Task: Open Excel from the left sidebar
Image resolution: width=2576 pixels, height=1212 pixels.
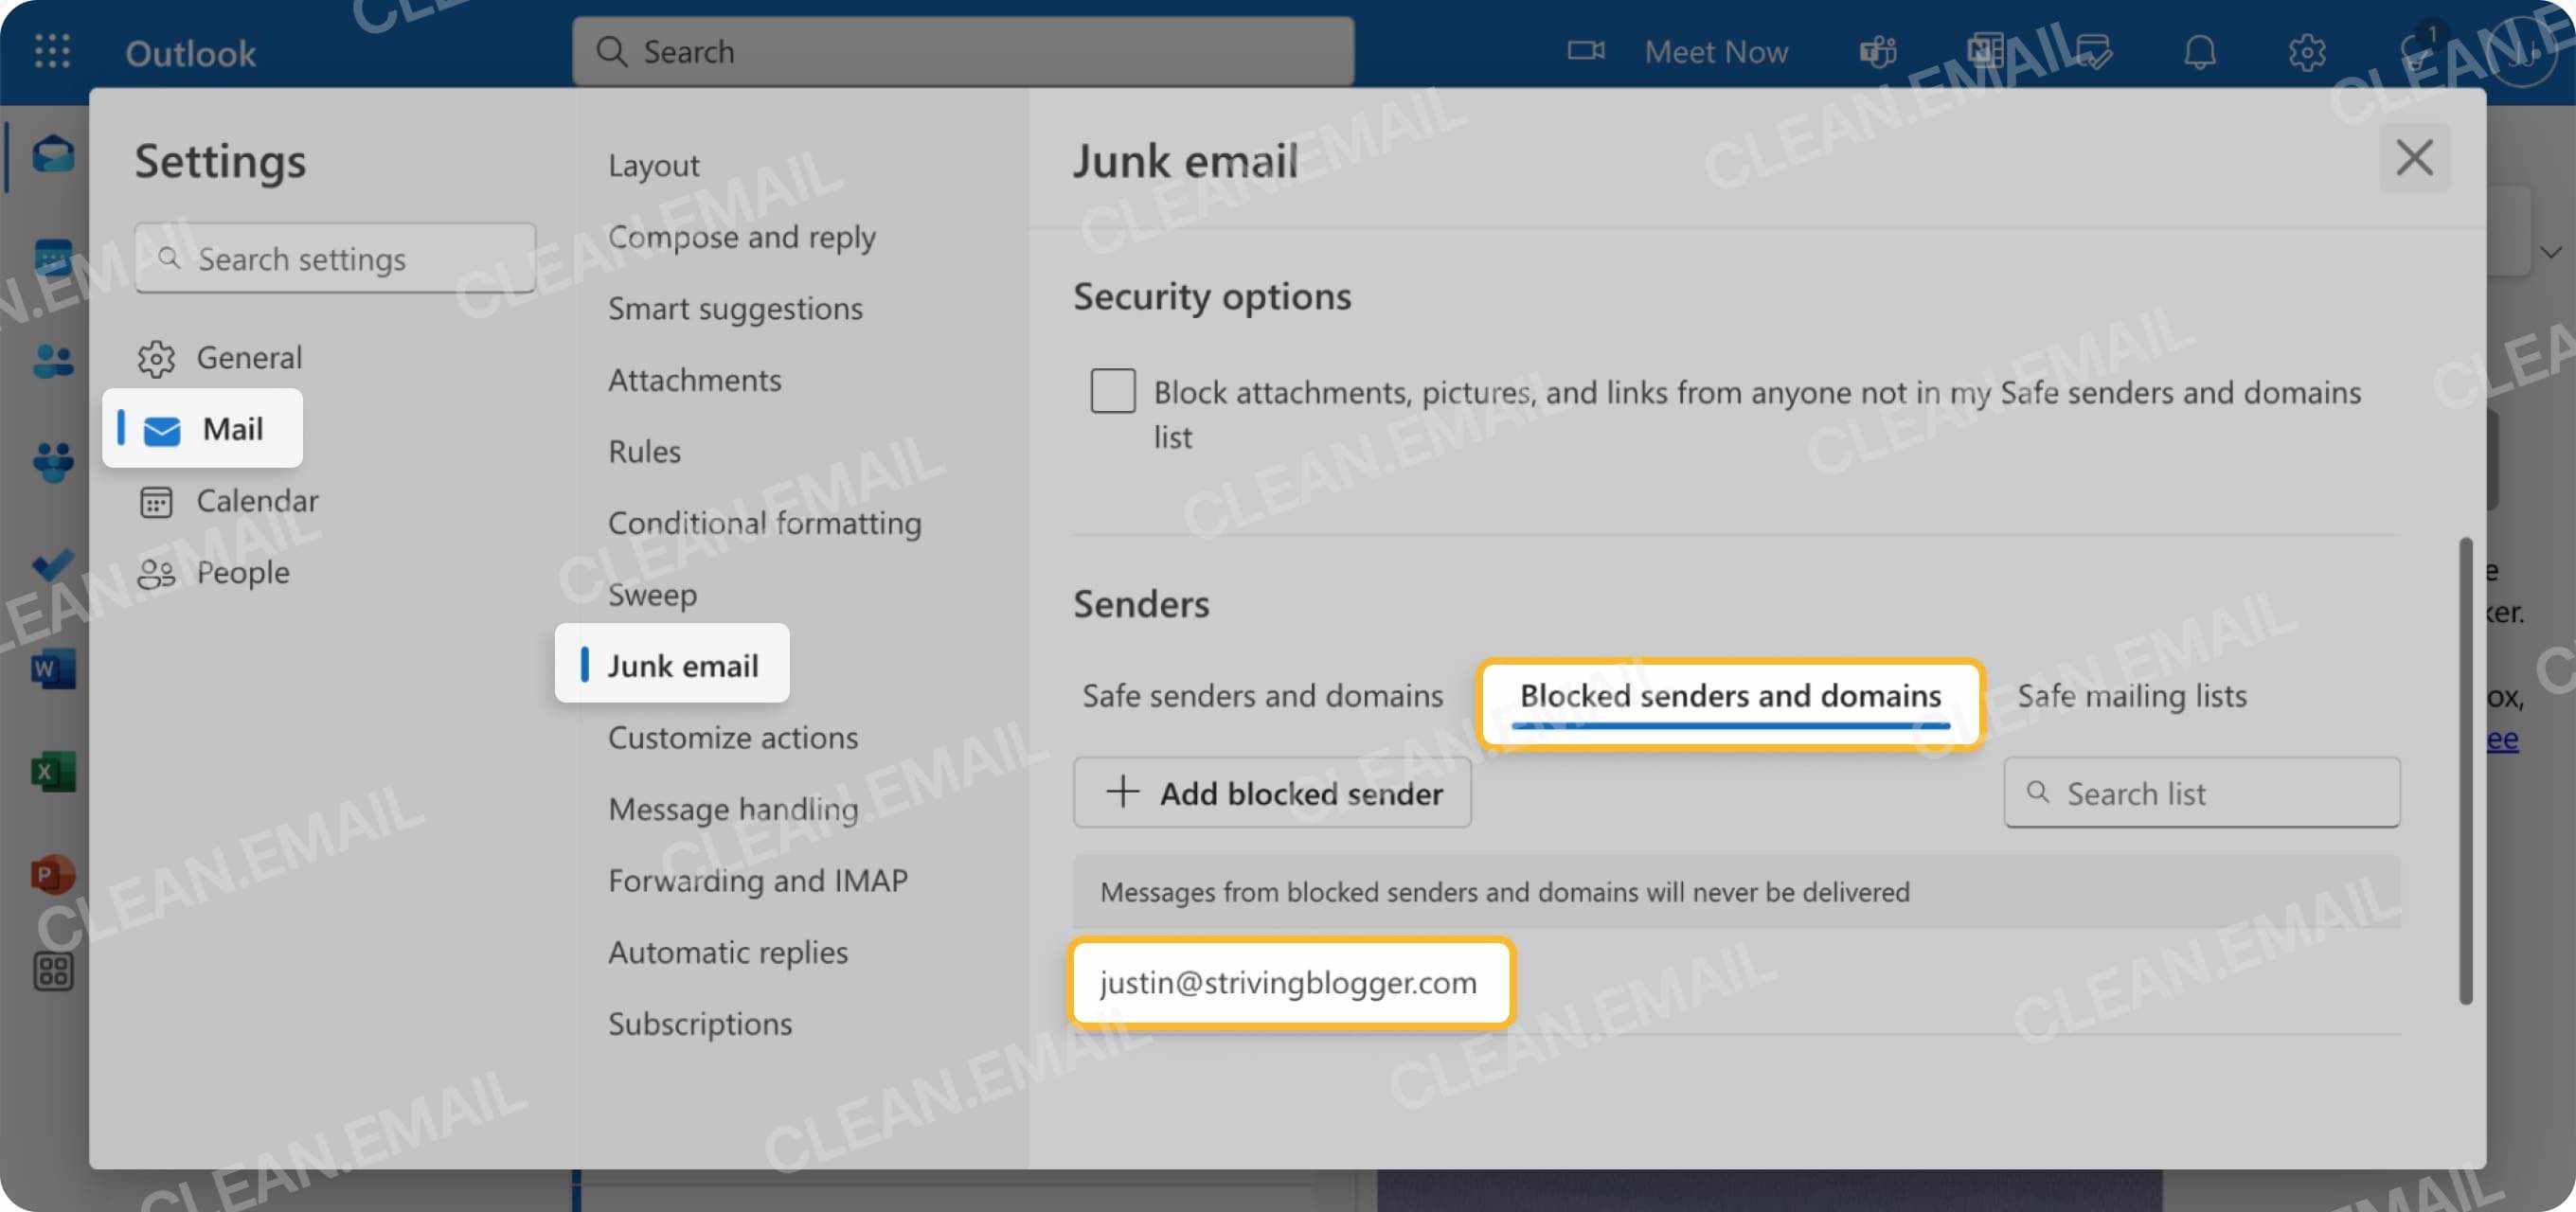Action: pos(52,770)
